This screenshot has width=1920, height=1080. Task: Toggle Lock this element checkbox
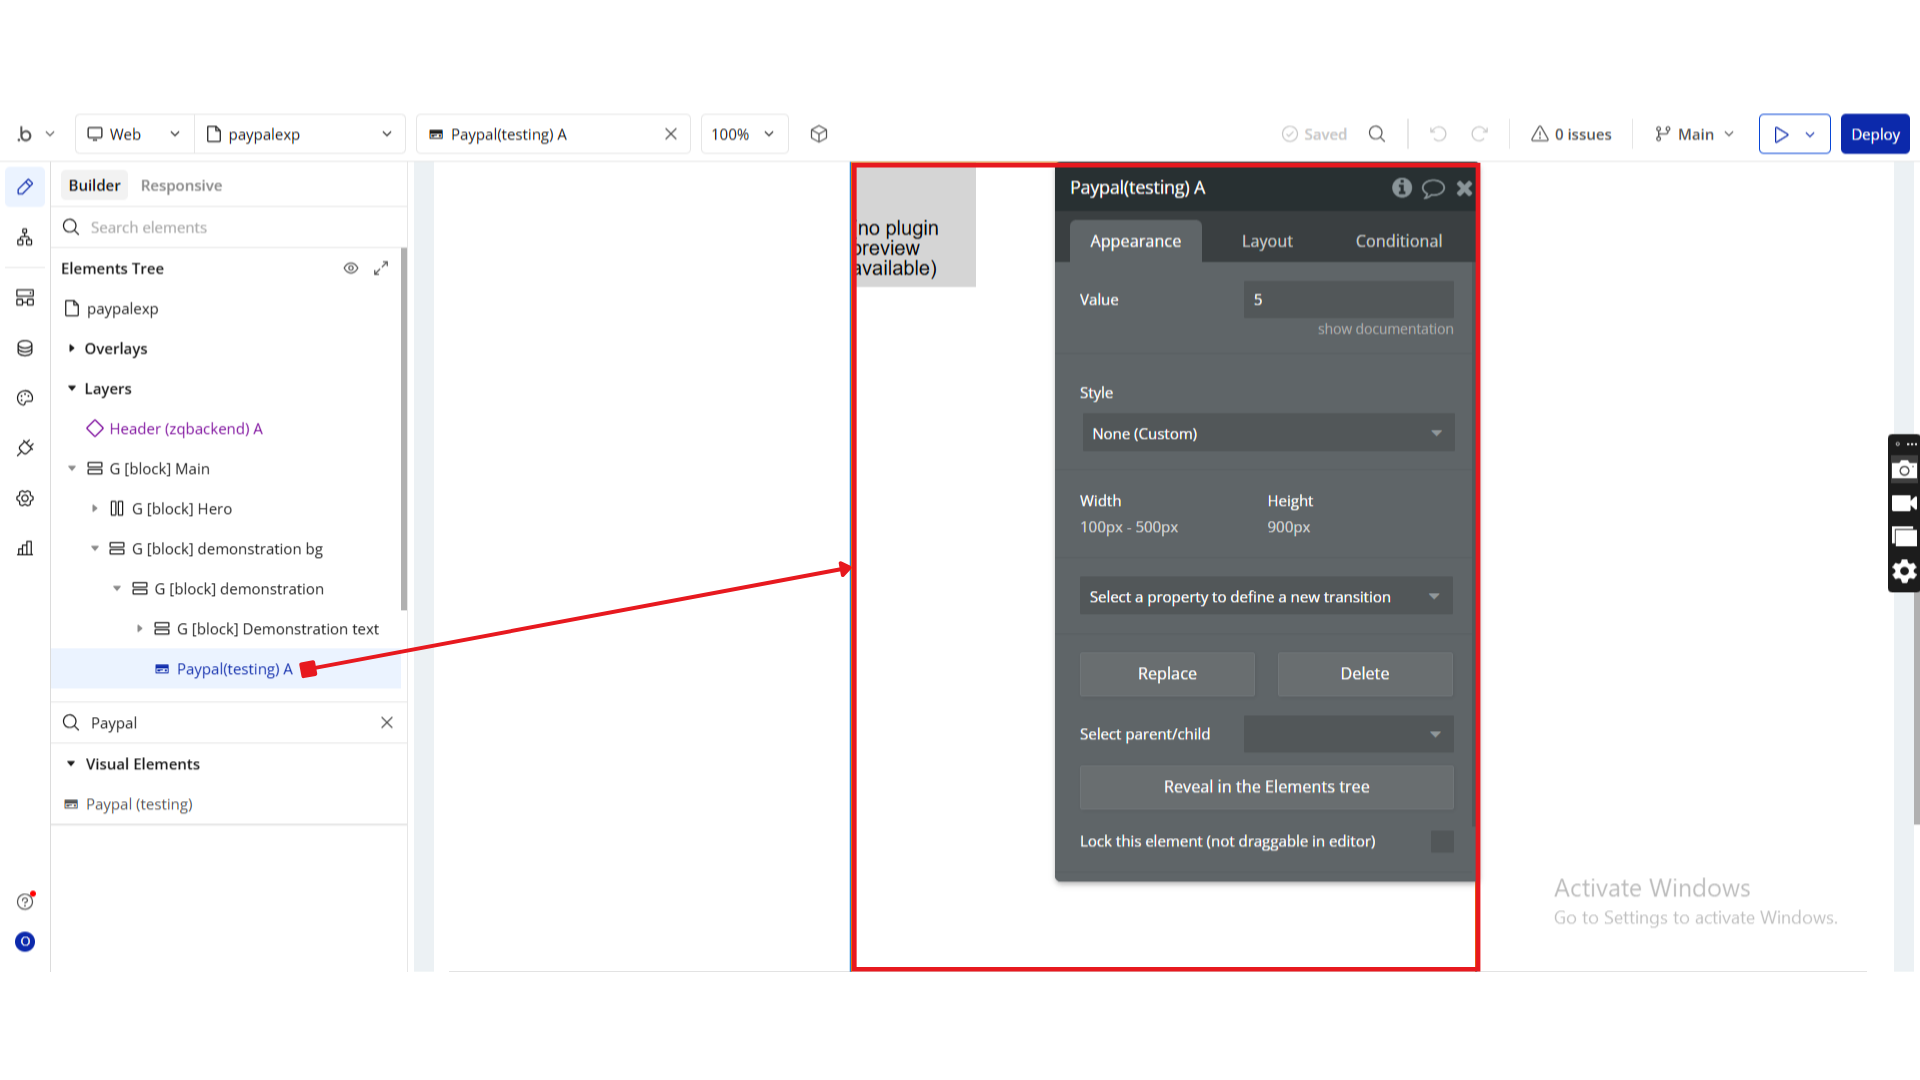pyautogui.click(x=1442, y=842)
